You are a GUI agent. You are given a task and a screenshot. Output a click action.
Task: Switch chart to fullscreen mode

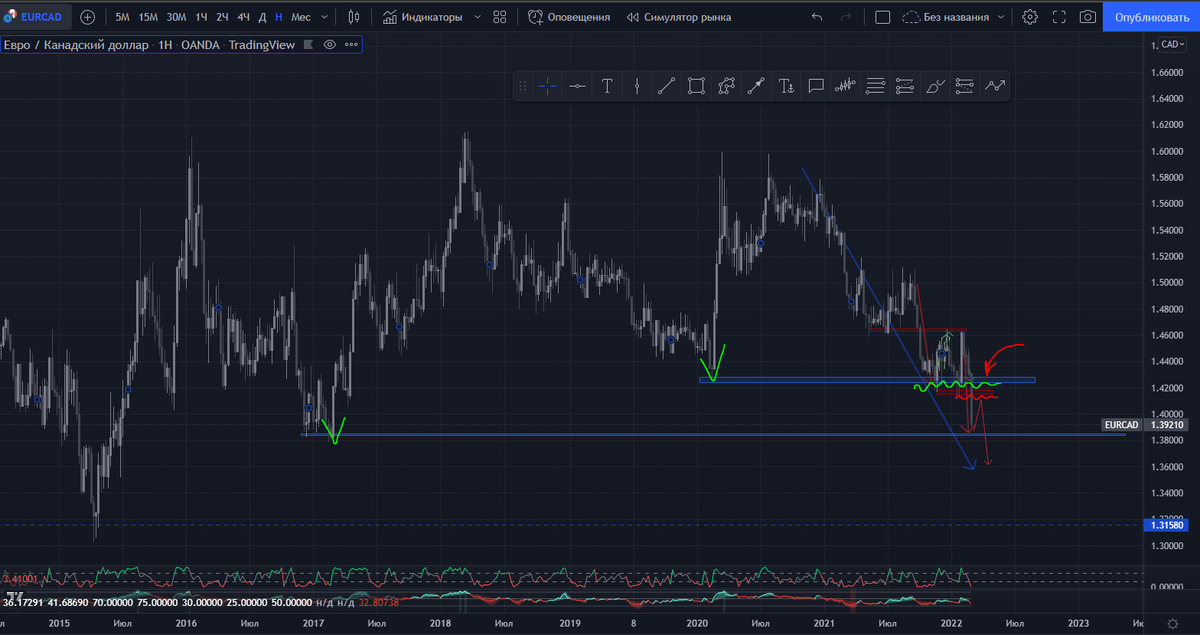point(1059,17)
